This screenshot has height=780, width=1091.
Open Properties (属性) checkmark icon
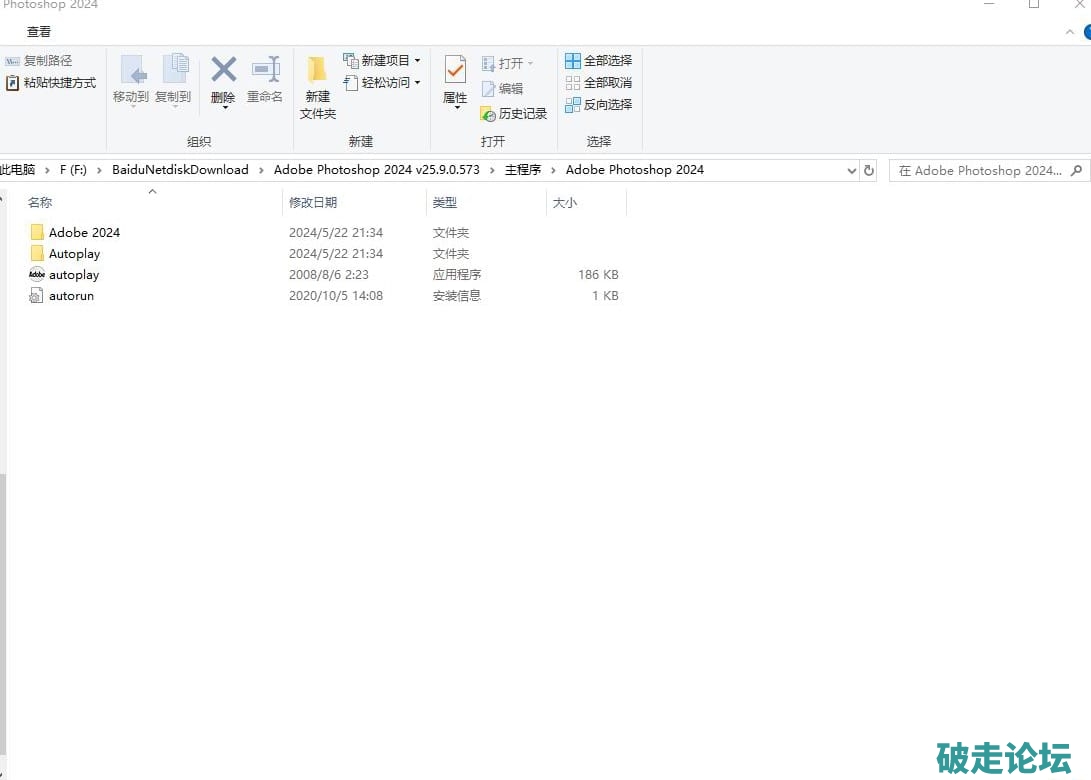click(455, 71)
